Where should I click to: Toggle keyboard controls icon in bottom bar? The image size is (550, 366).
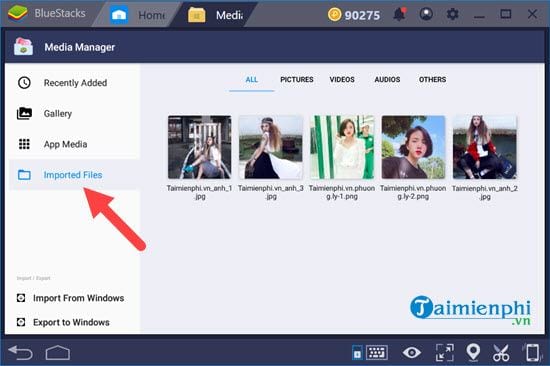click(377, 352)
